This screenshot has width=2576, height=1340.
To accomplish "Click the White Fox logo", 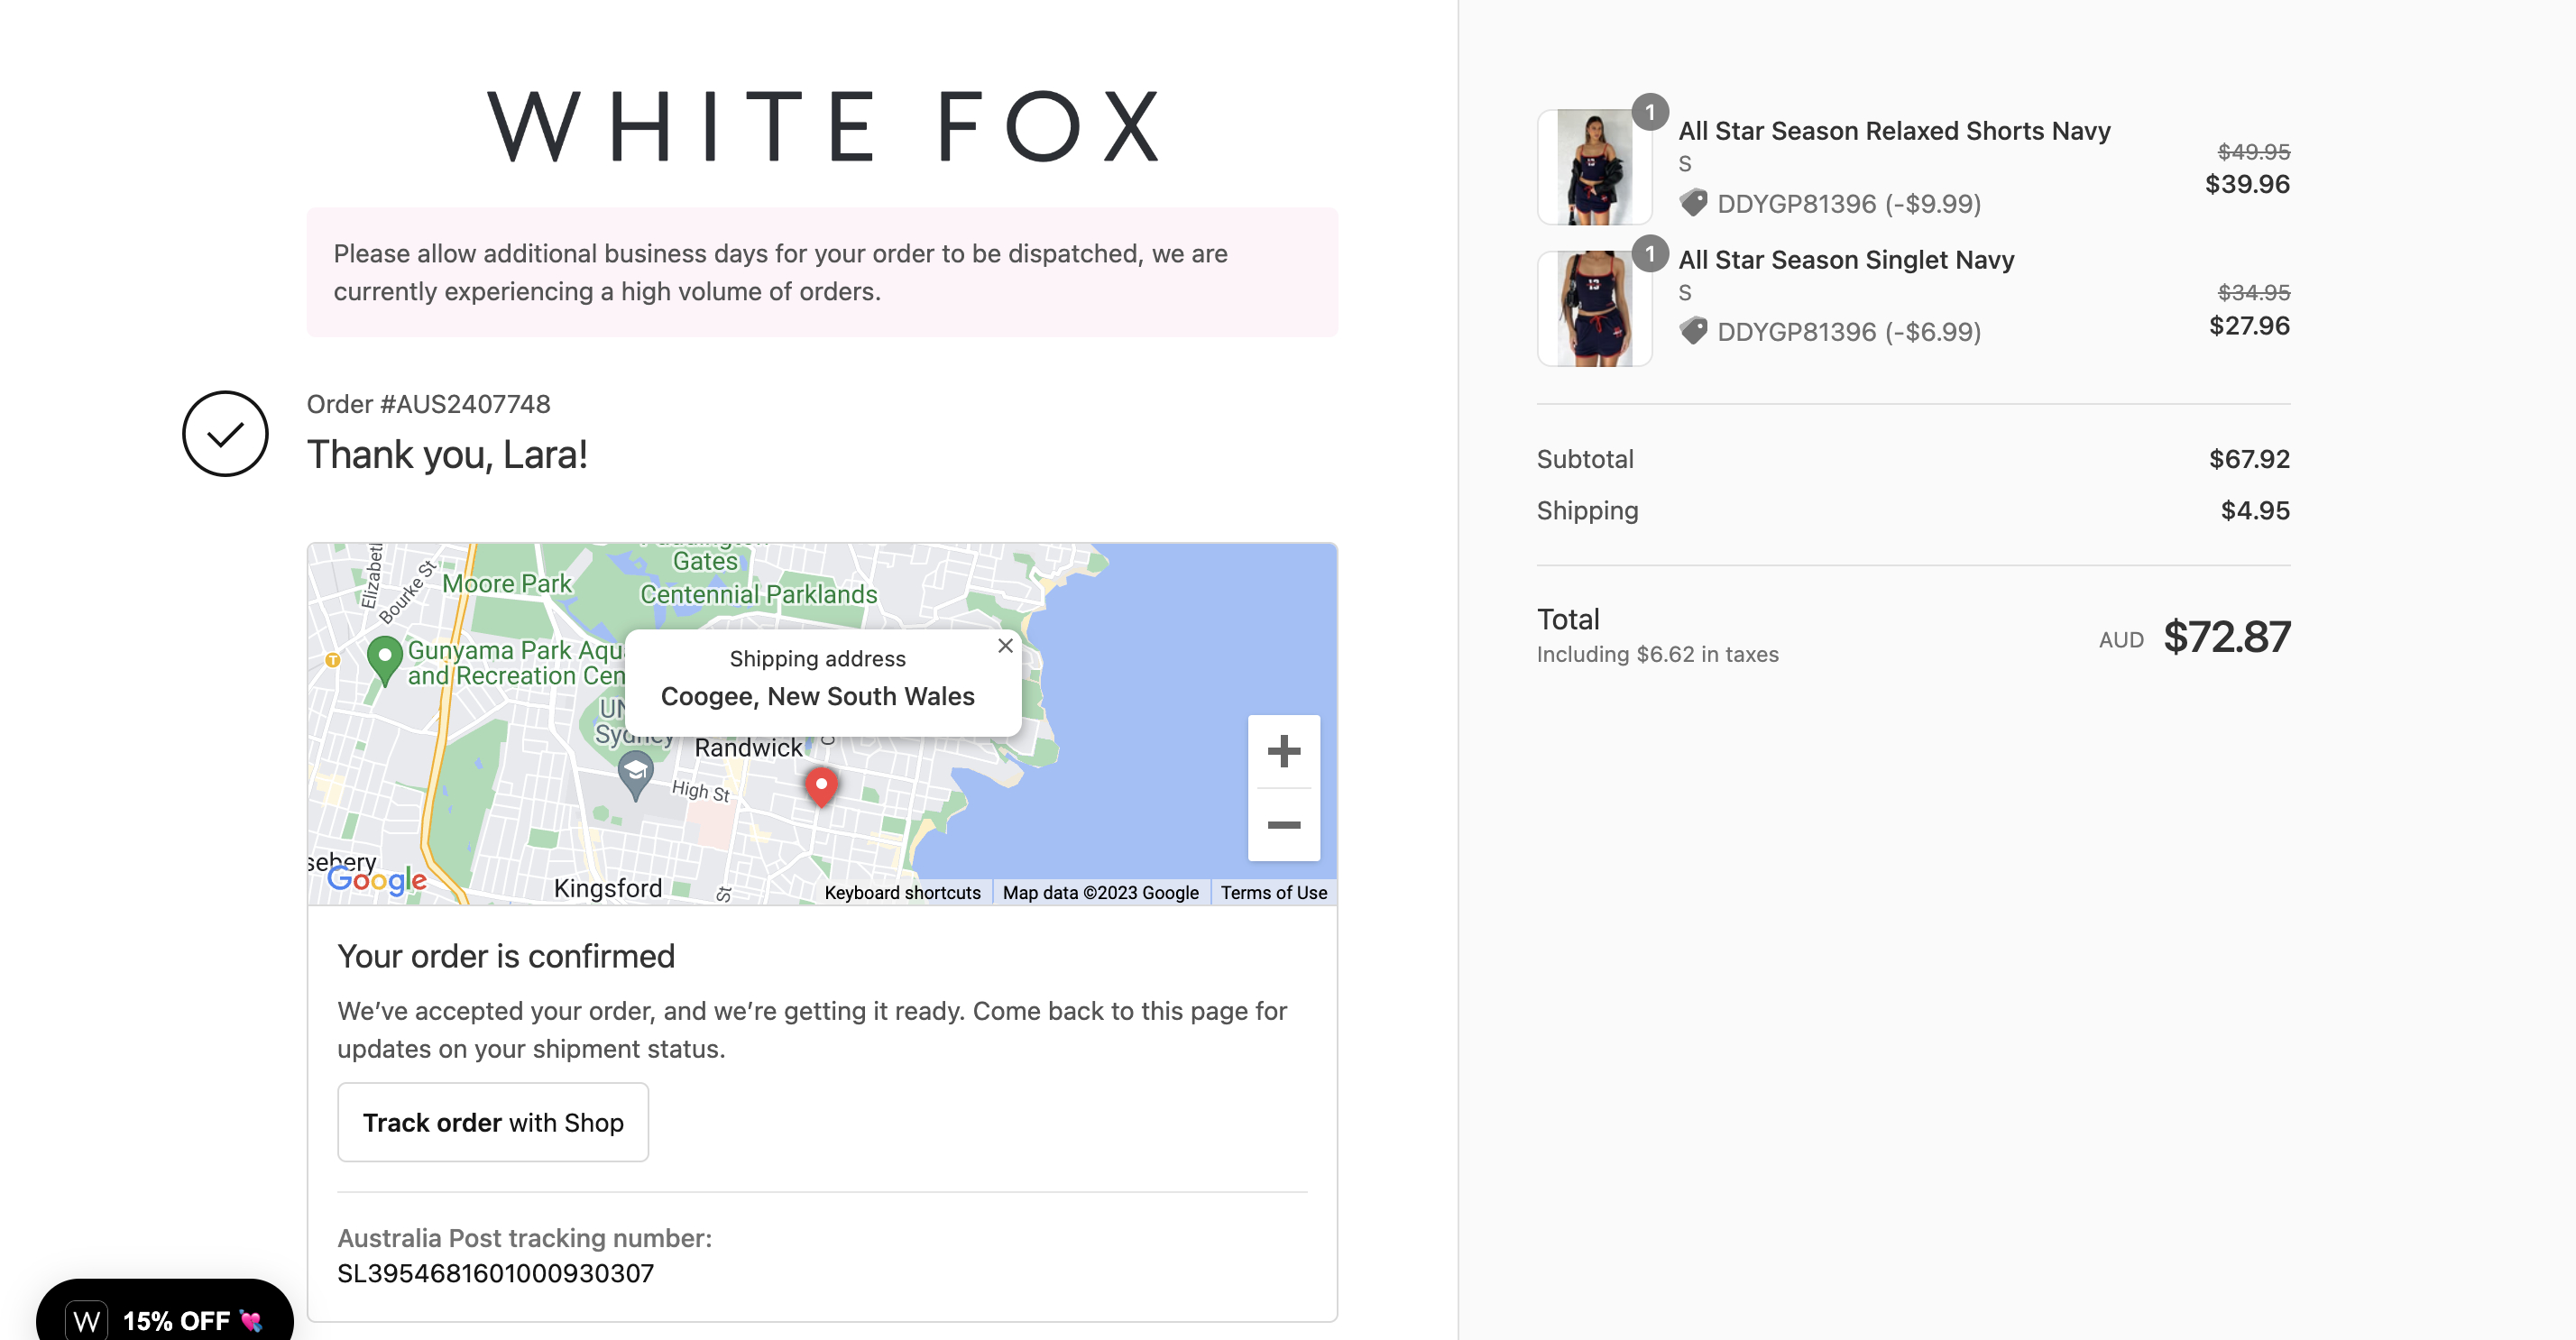I will [x=822, y=125].
